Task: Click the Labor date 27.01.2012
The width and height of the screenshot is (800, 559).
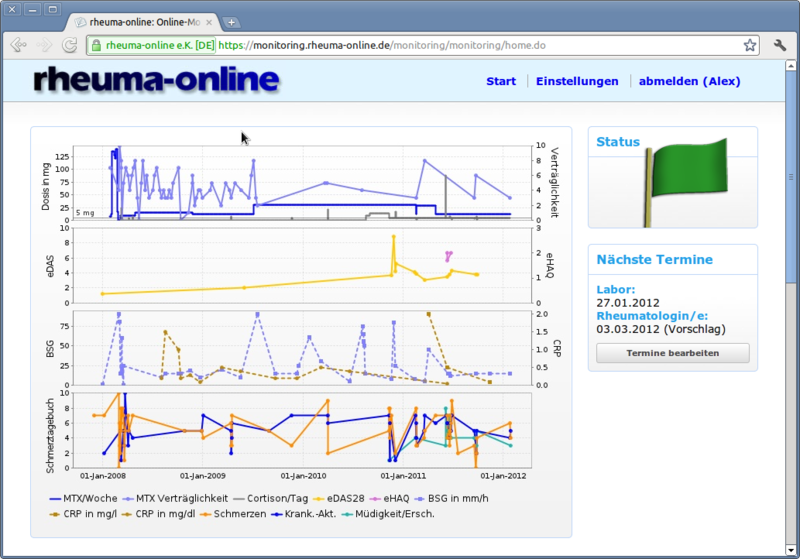Action: [x=628, y=303]
